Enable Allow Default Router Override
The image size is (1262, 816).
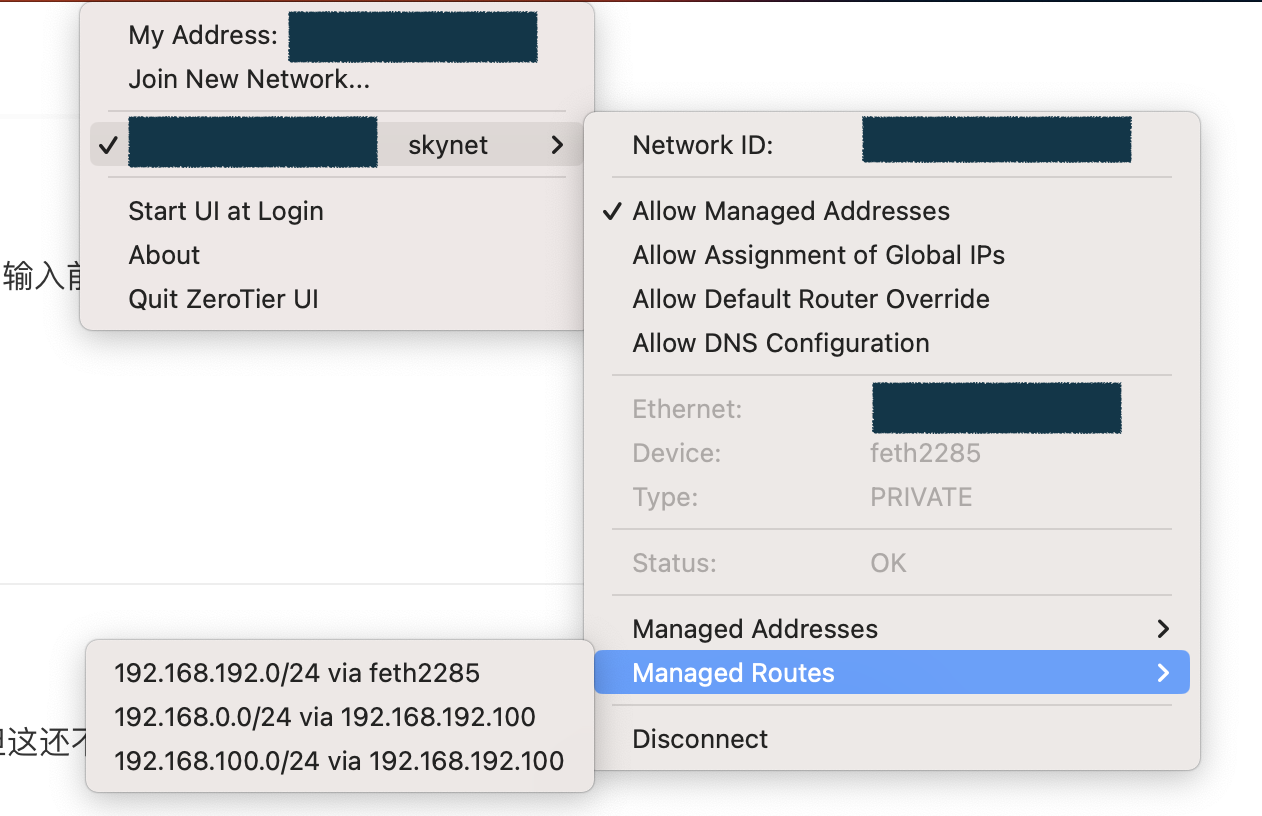pyautogui.click(x=811, y=299)
